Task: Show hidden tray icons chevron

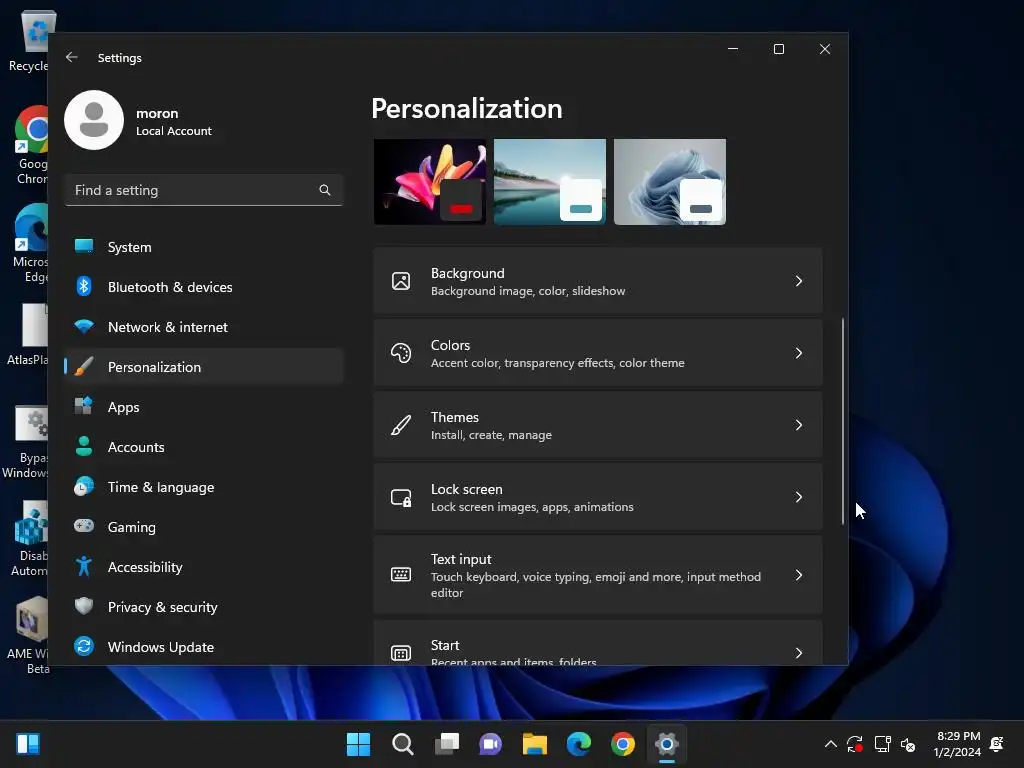Action: coord(831,744)
